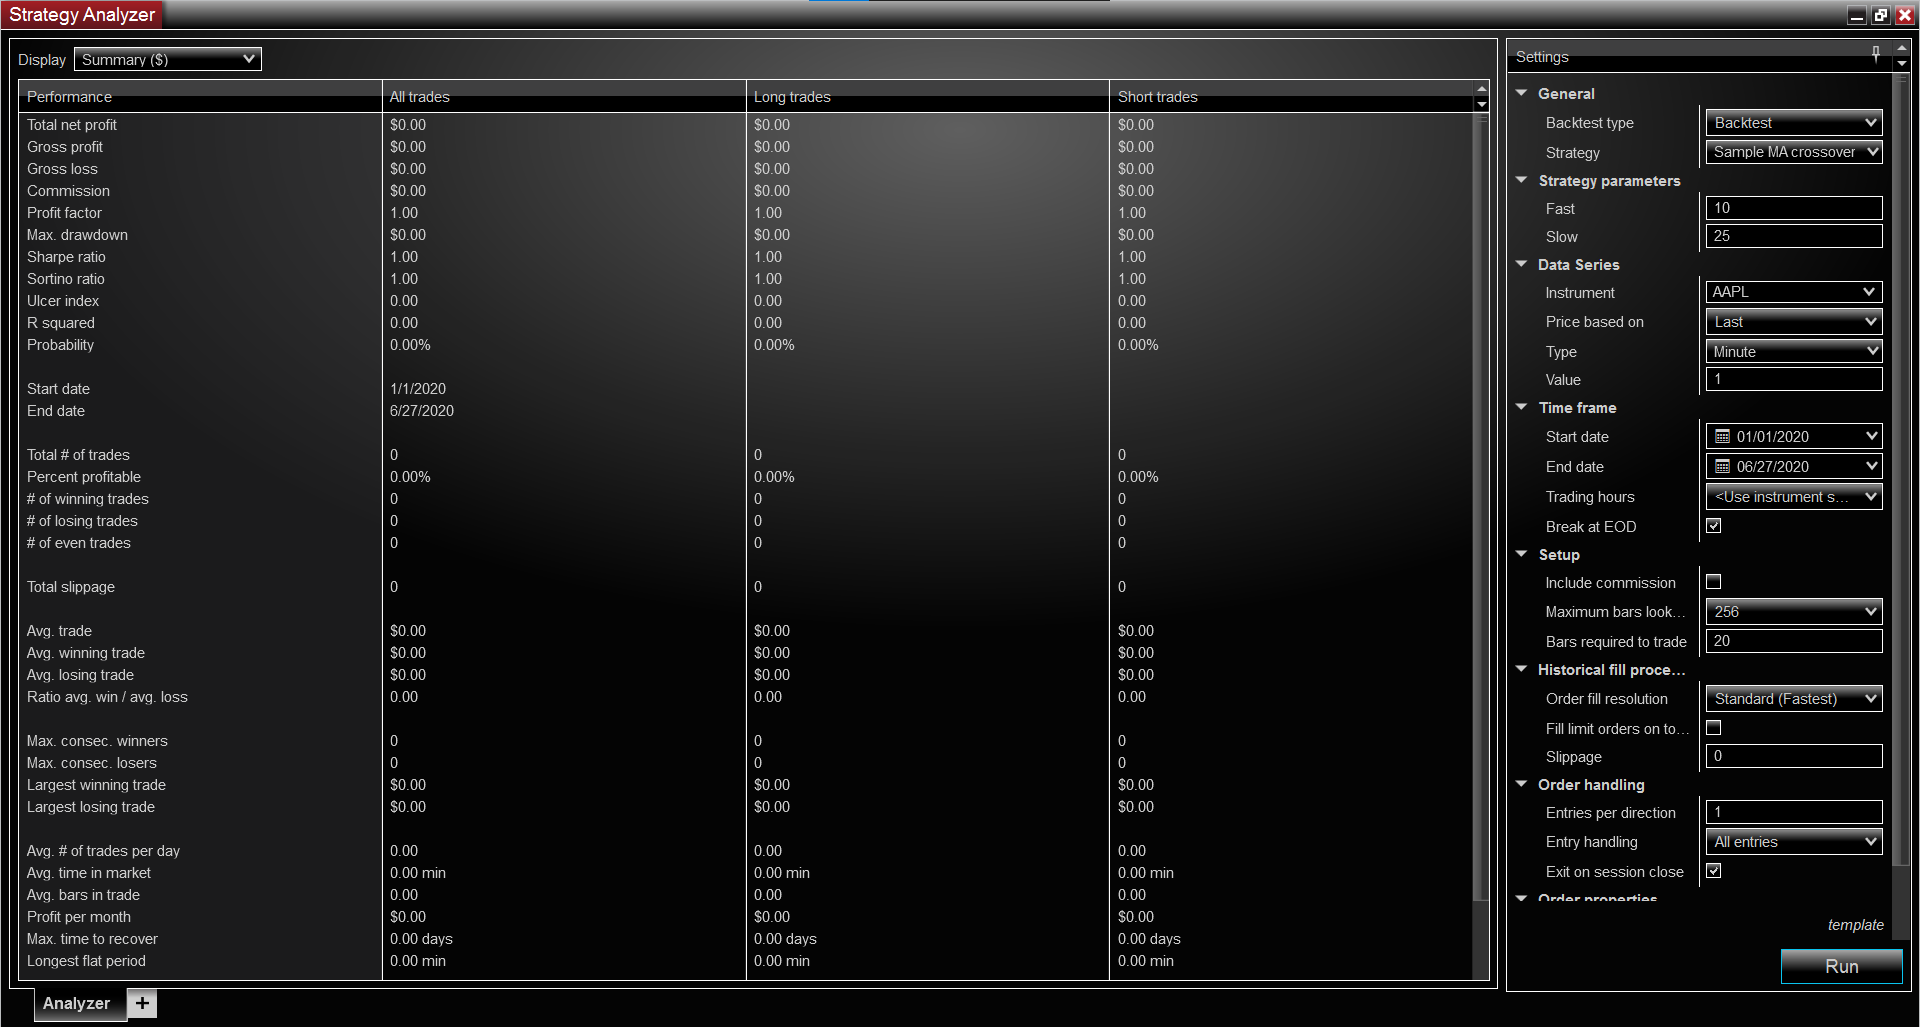Enable the Include commission checkbox
Image resolution: width=1920 pixels, height=1027 pixels.
(x=1714, y=581)
